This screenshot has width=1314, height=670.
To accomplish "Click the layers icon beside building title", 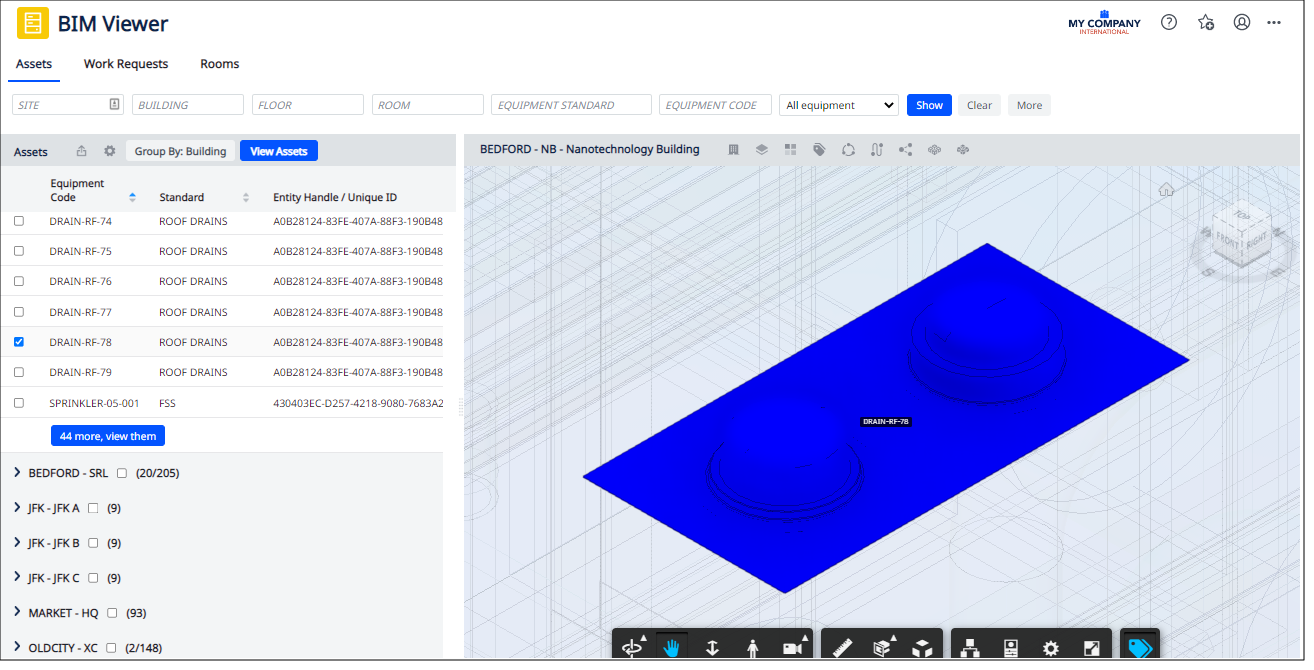I will pos(761,150).
